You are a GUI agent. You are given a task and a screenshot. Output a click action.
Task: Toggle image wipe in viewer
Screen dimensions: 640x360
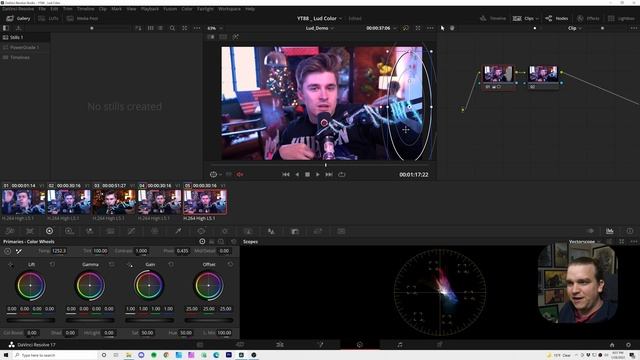211,37
